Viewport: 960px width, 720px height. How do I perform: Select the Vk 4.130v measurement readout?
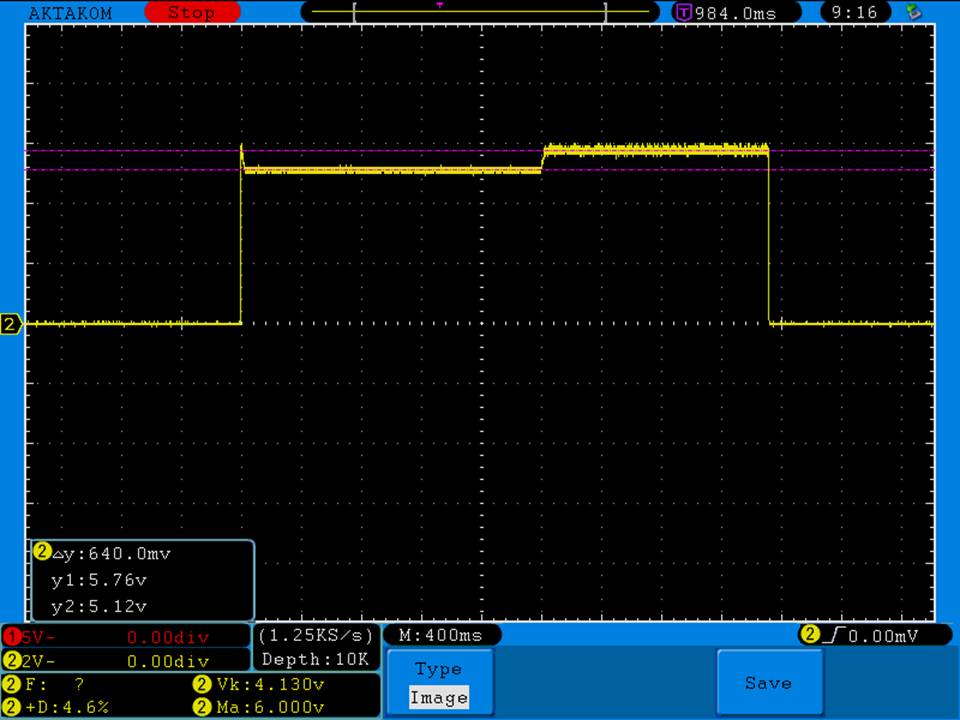coord(272,684)
